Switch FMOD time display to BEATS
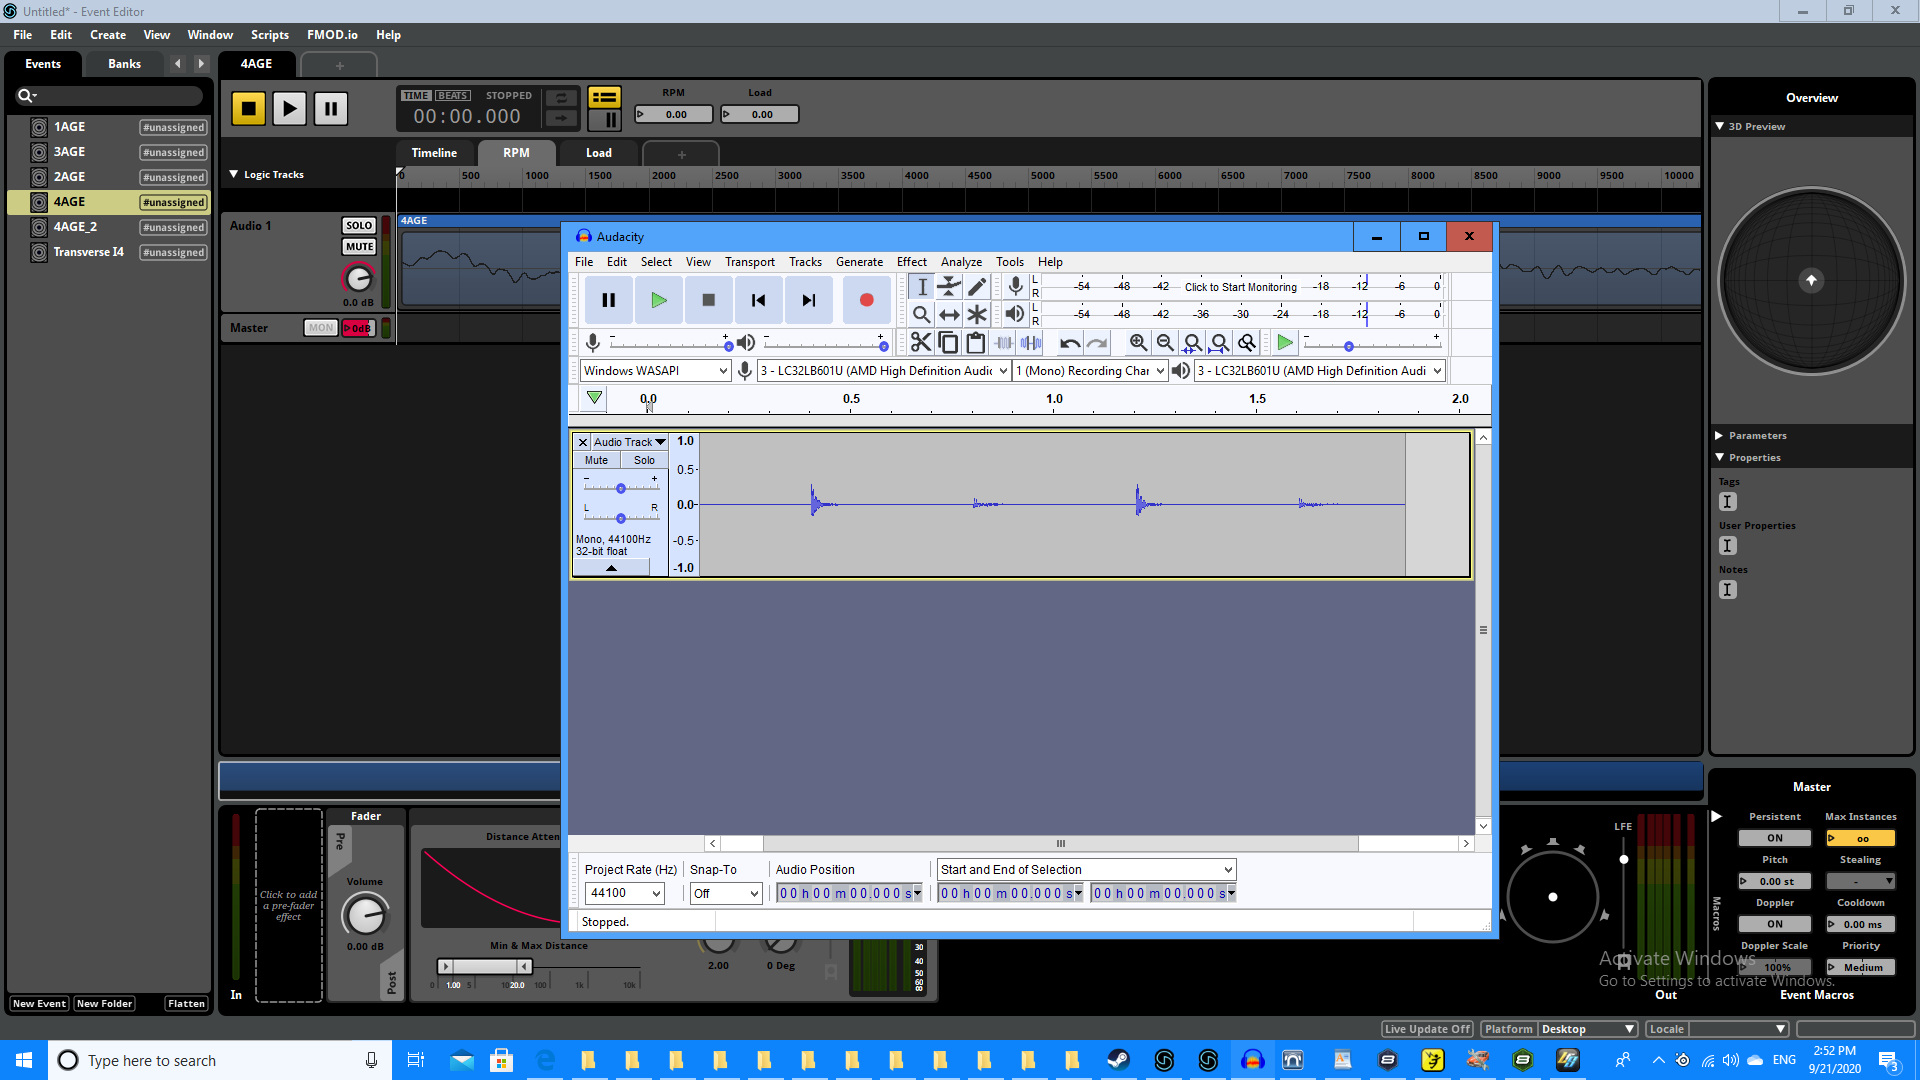The image size is (1920, 1080). (x=453, y=96)
